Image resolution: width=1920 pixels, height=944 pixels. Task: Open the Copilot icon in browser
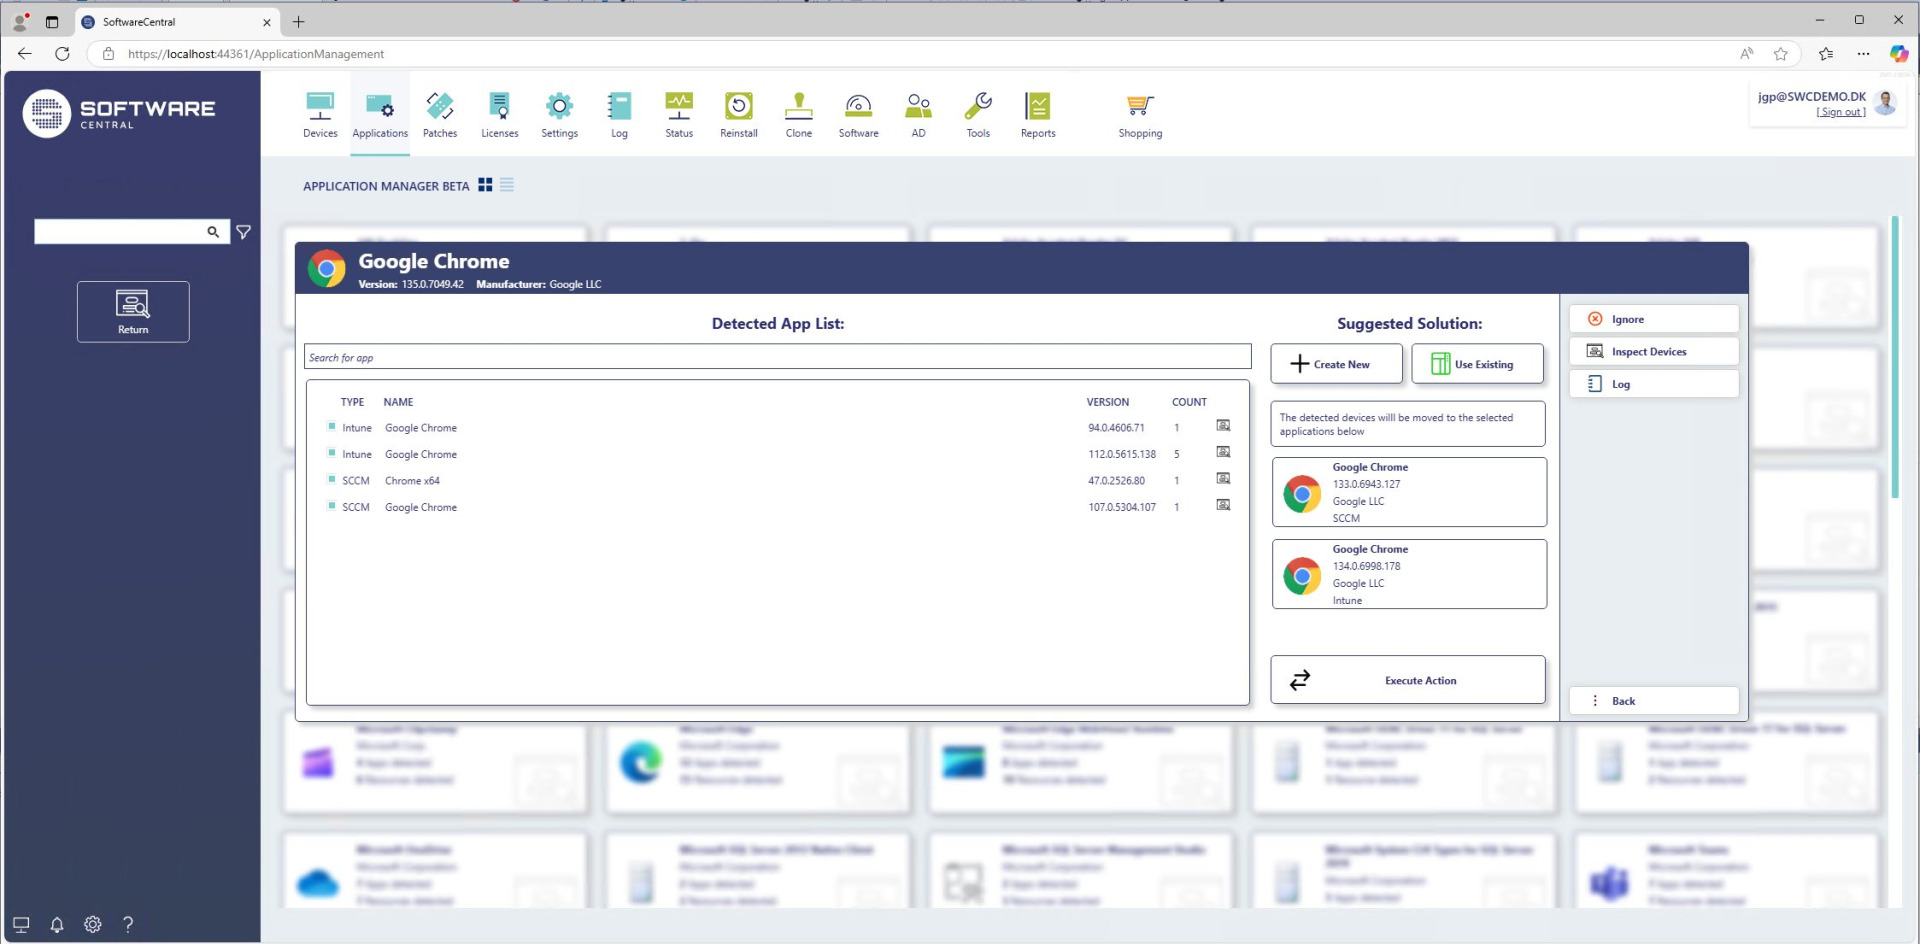tap(1898, 54)
